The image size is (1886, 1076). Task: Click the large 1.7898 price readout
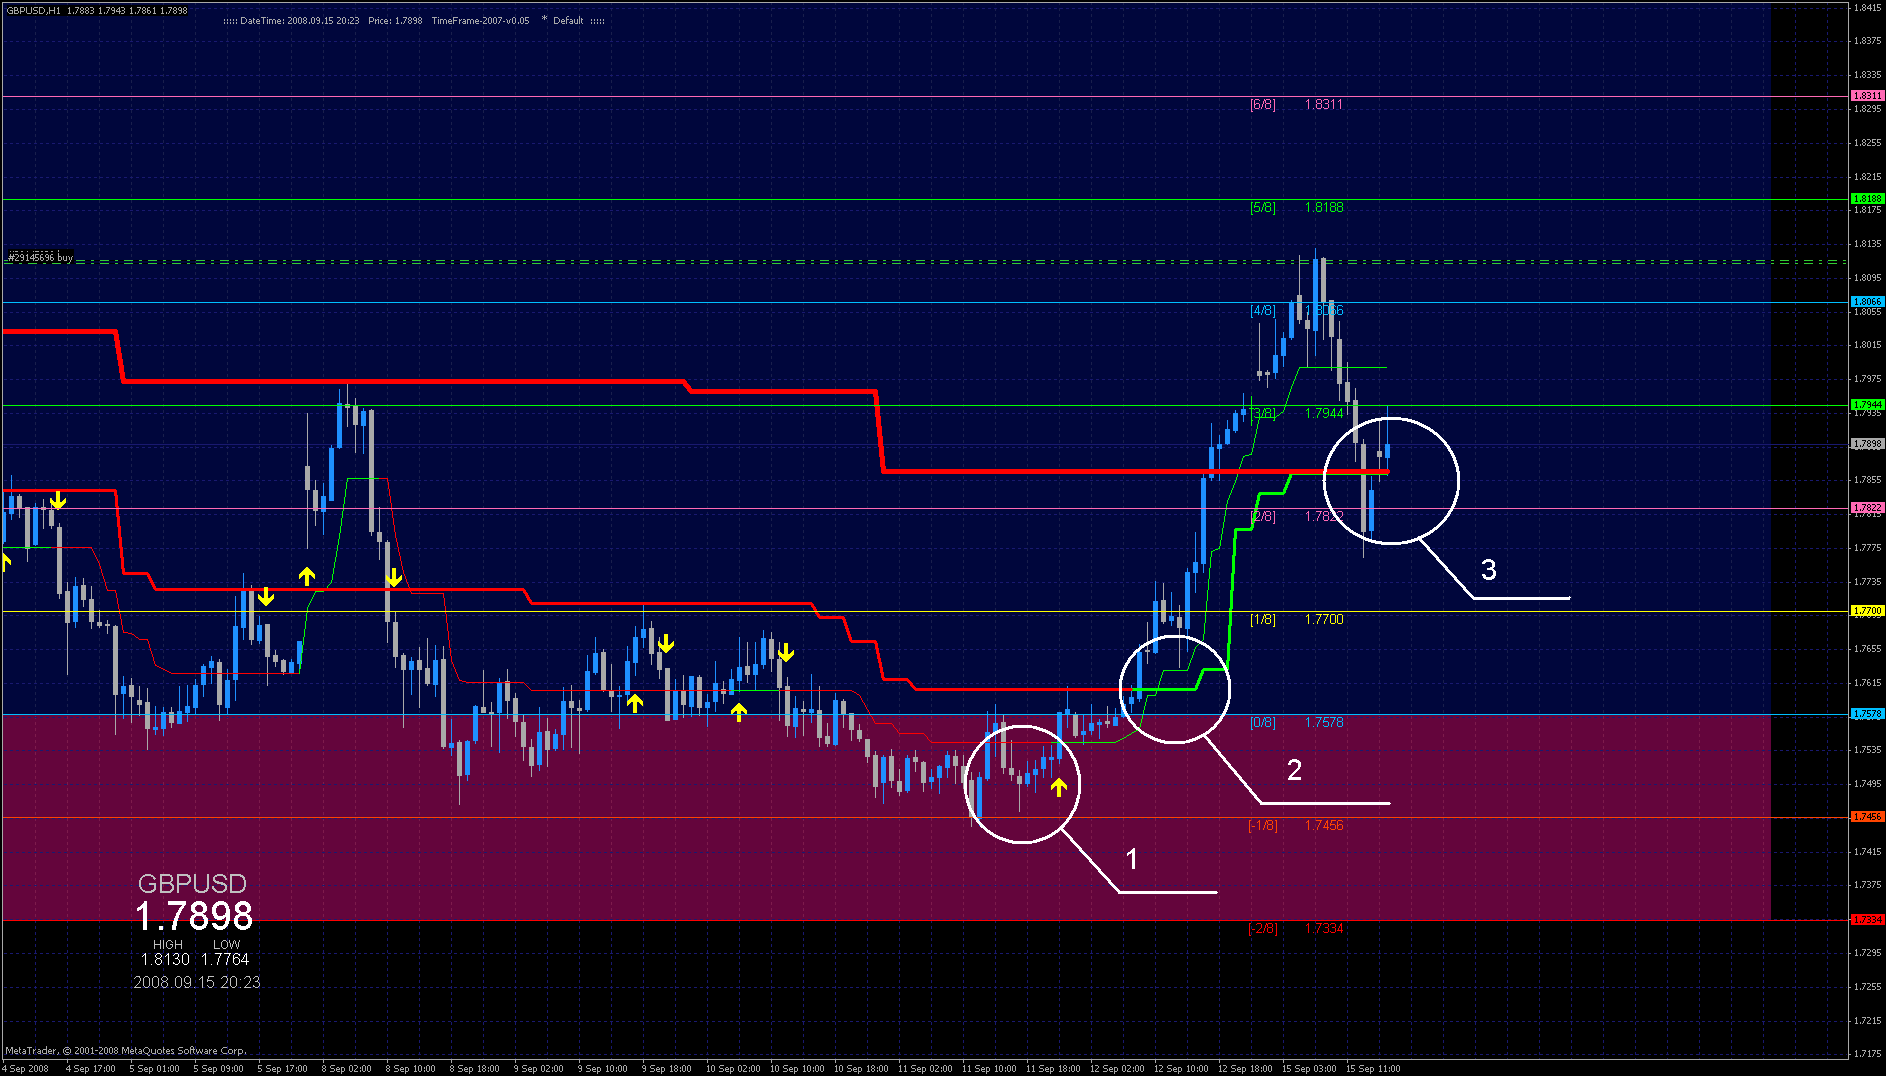[x=194, y=916]
